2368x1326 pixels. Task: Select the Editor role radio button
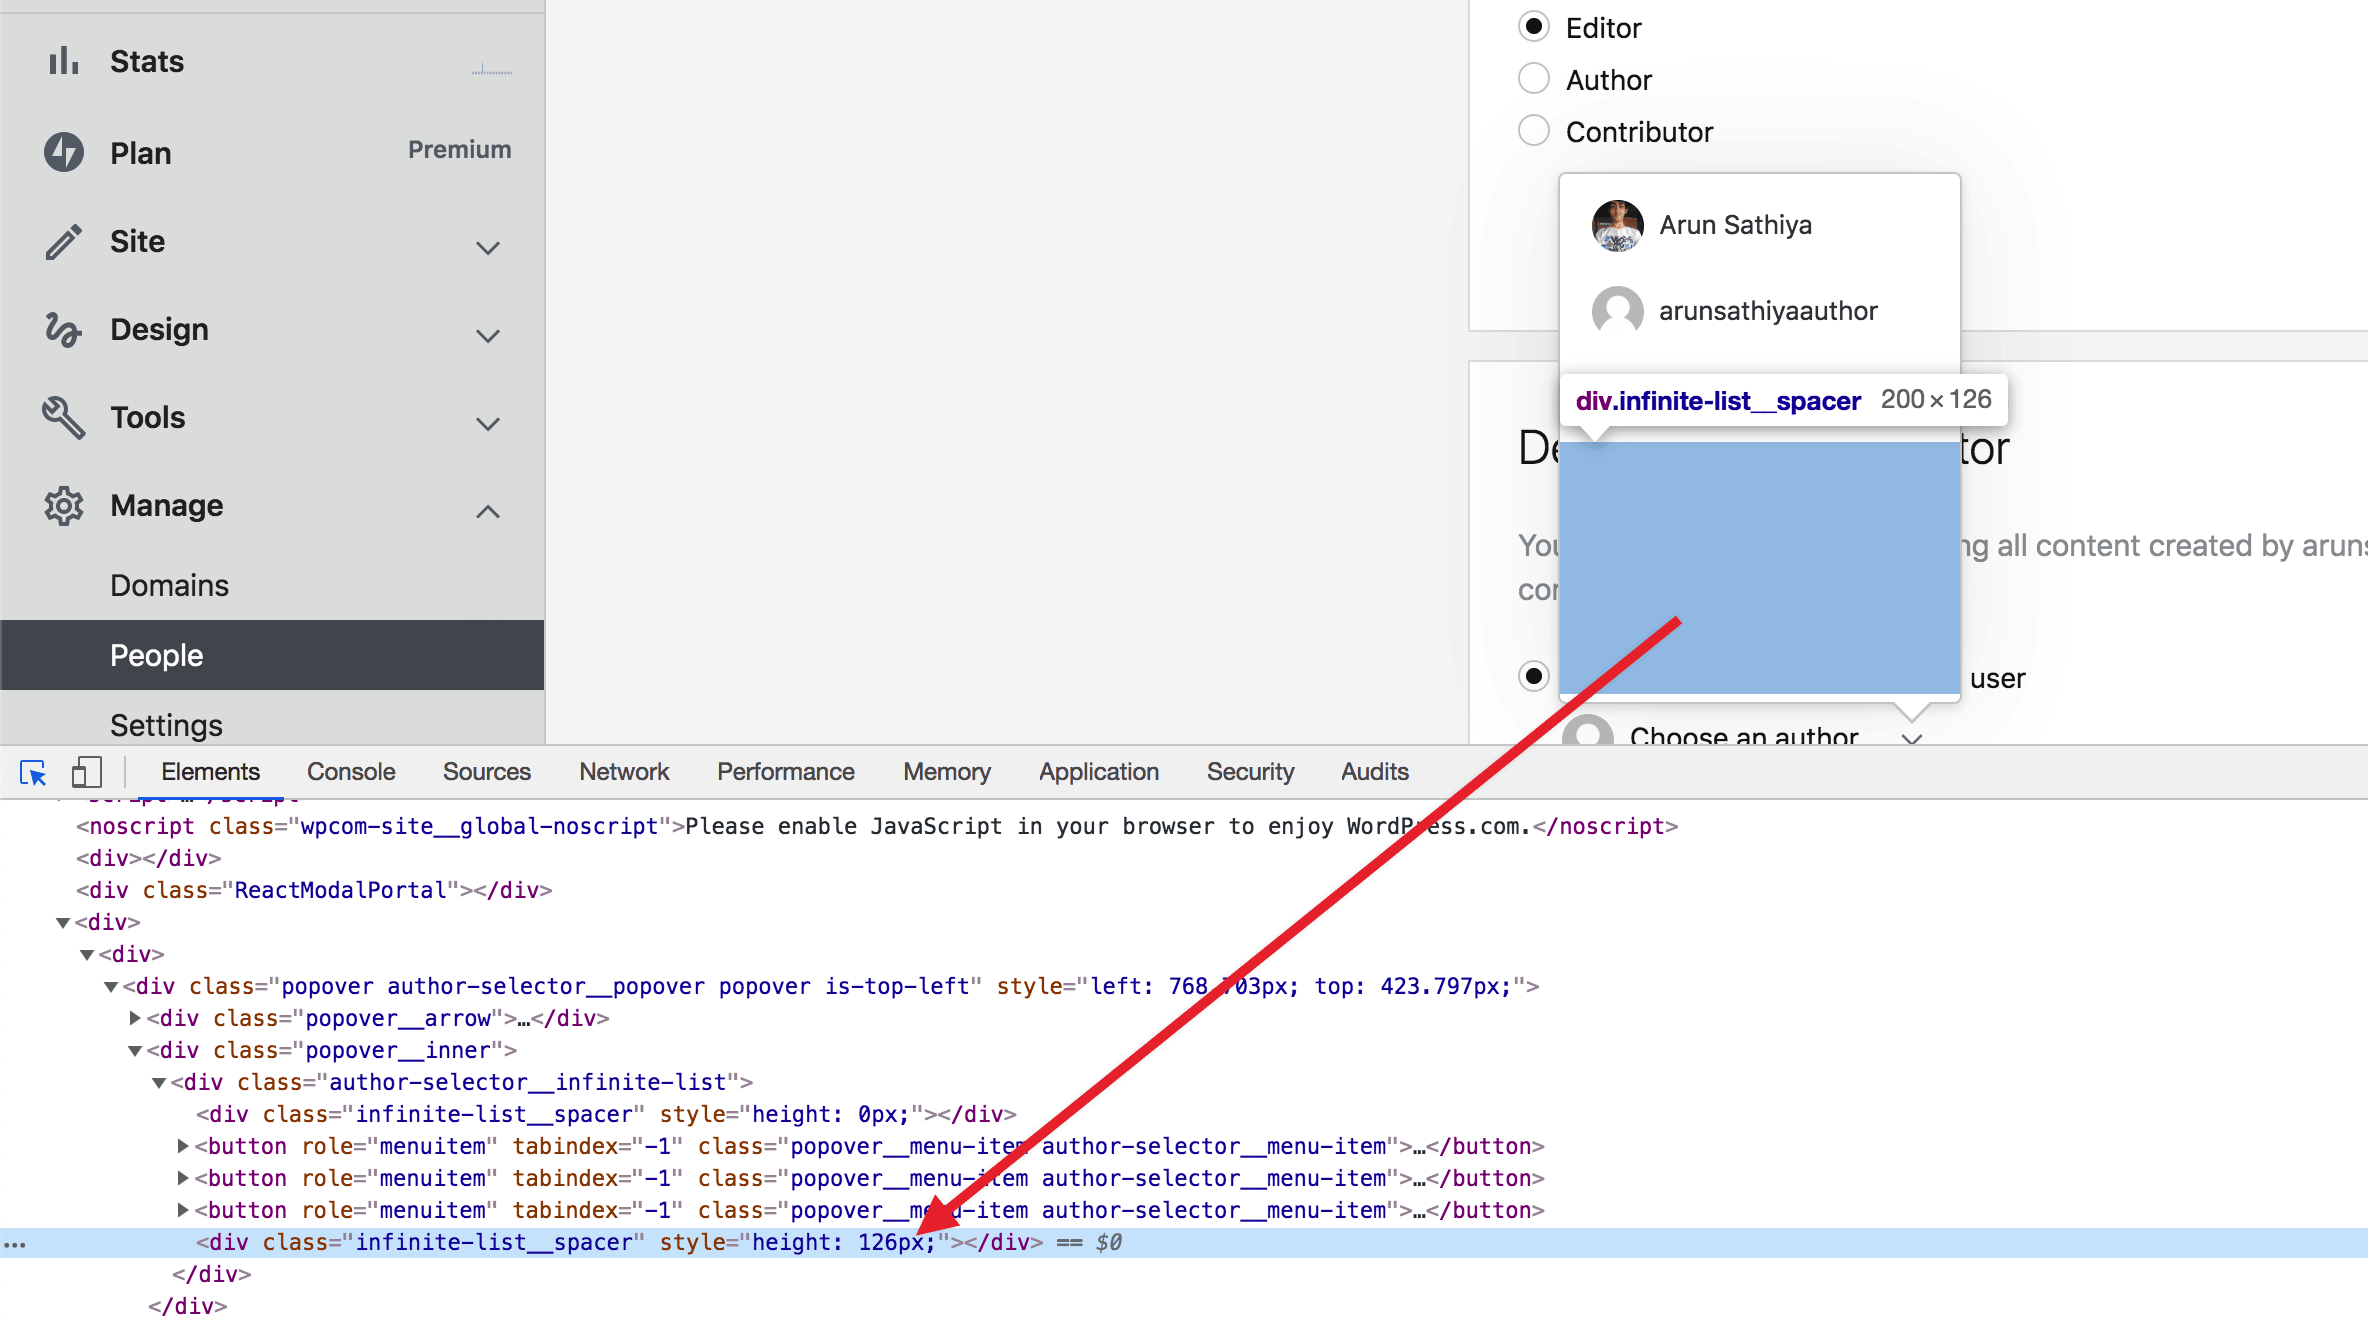click(1533, 26)
